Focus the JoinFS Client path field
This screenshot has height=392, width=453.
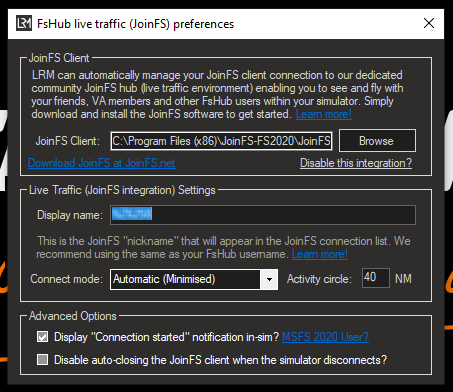click(x=222, y=141)
